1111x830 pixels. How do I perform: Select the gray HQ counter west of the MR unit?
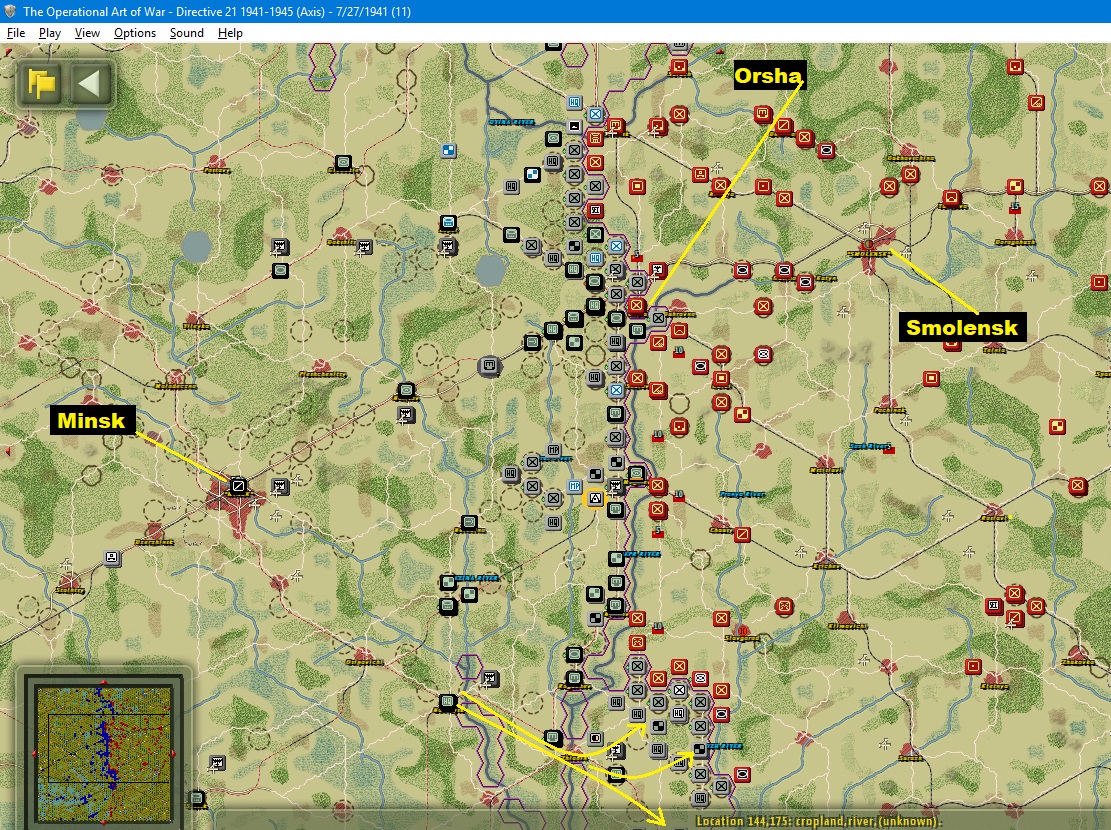point(511,473)
